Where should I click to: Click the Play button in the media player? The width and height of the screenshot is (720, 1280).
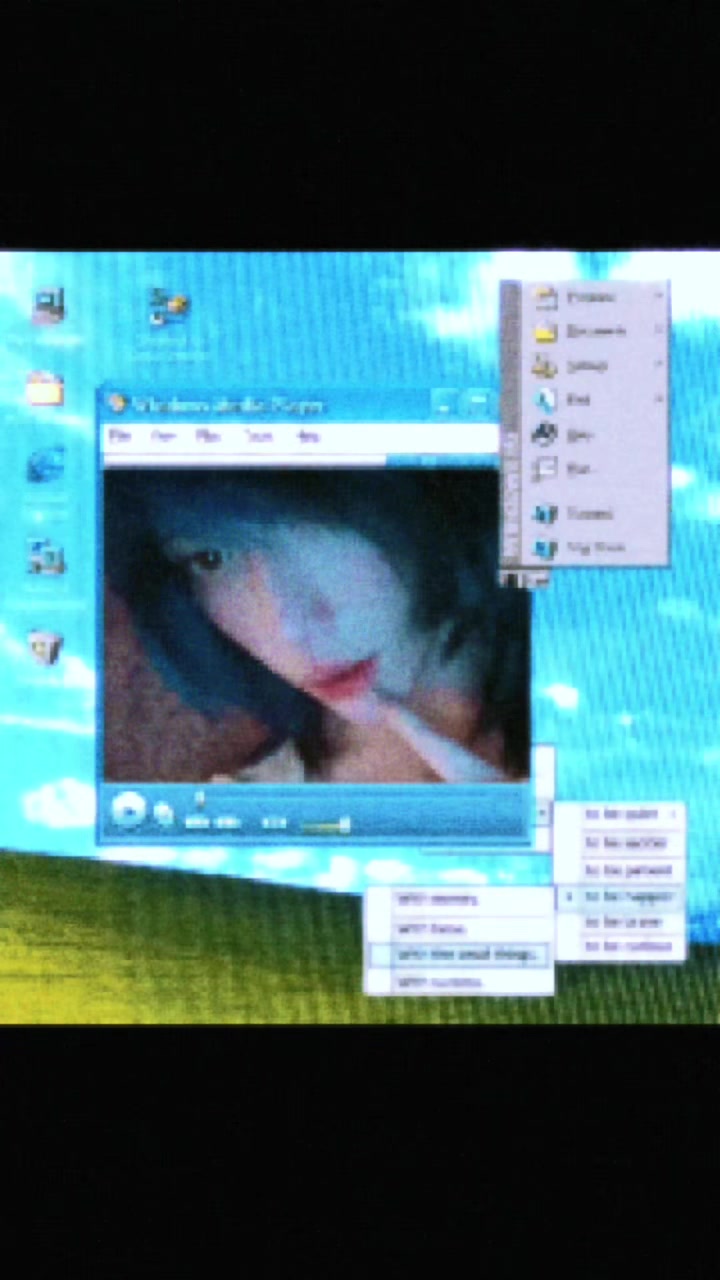pyautogui.click(x=127, y=810)
